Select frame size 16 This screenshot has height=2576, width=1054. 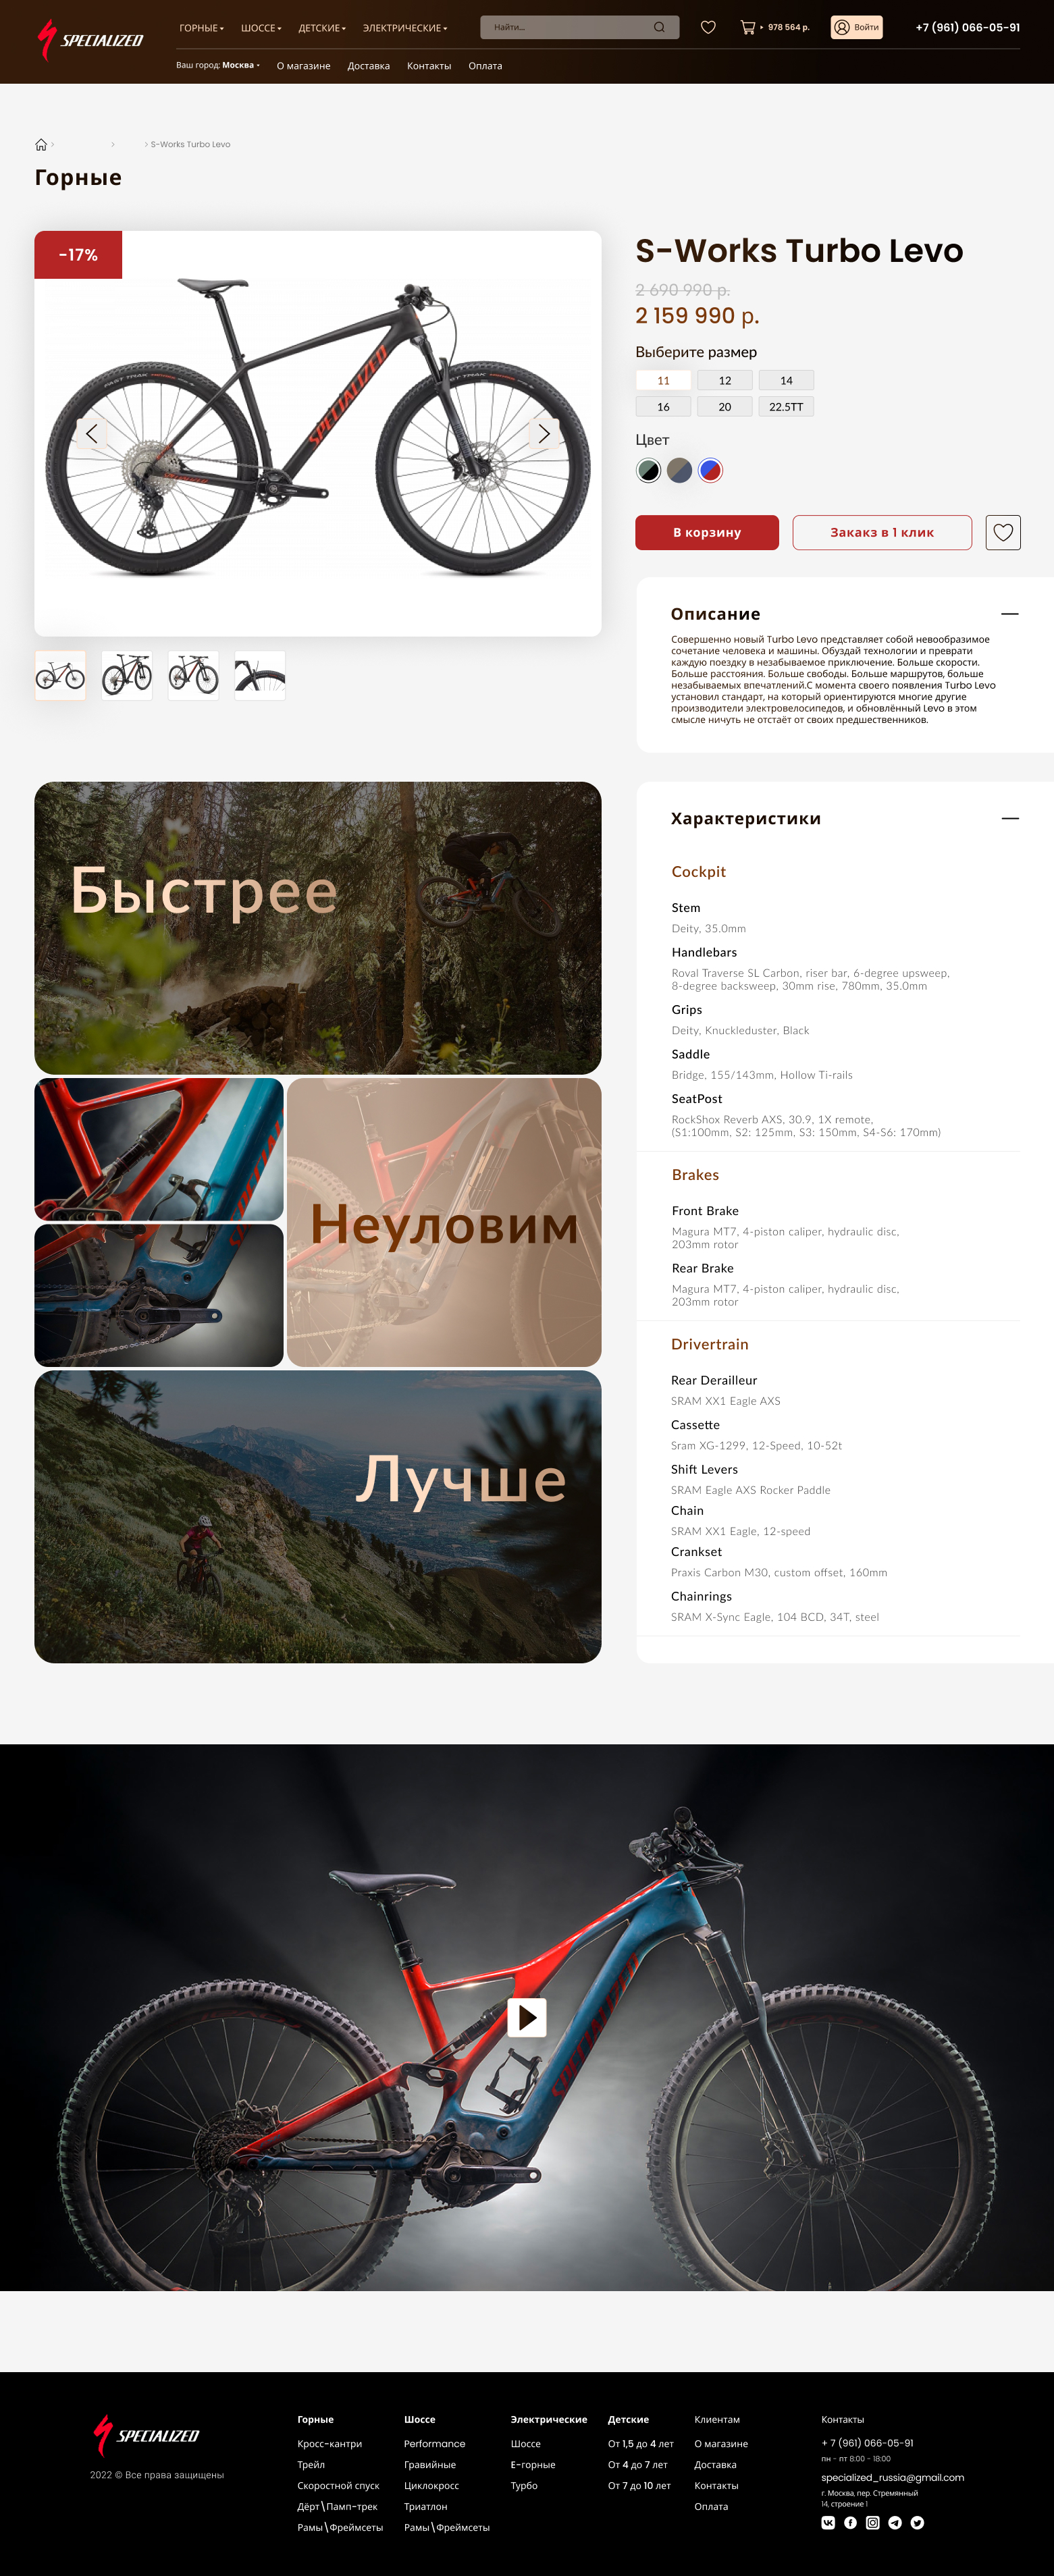tap(663, 407)
